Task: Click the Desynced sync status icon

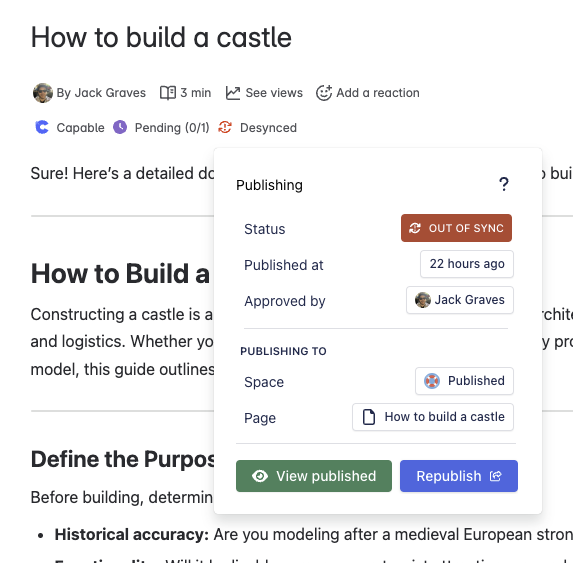Action: pos(225,127)
